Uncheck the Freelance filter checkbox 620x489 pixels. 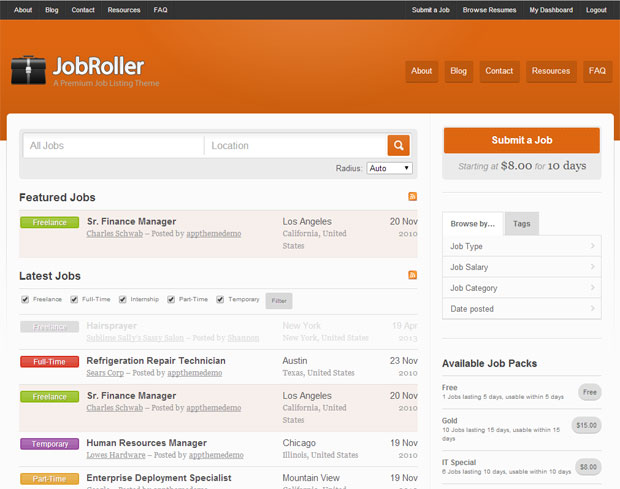click(25, 299)
